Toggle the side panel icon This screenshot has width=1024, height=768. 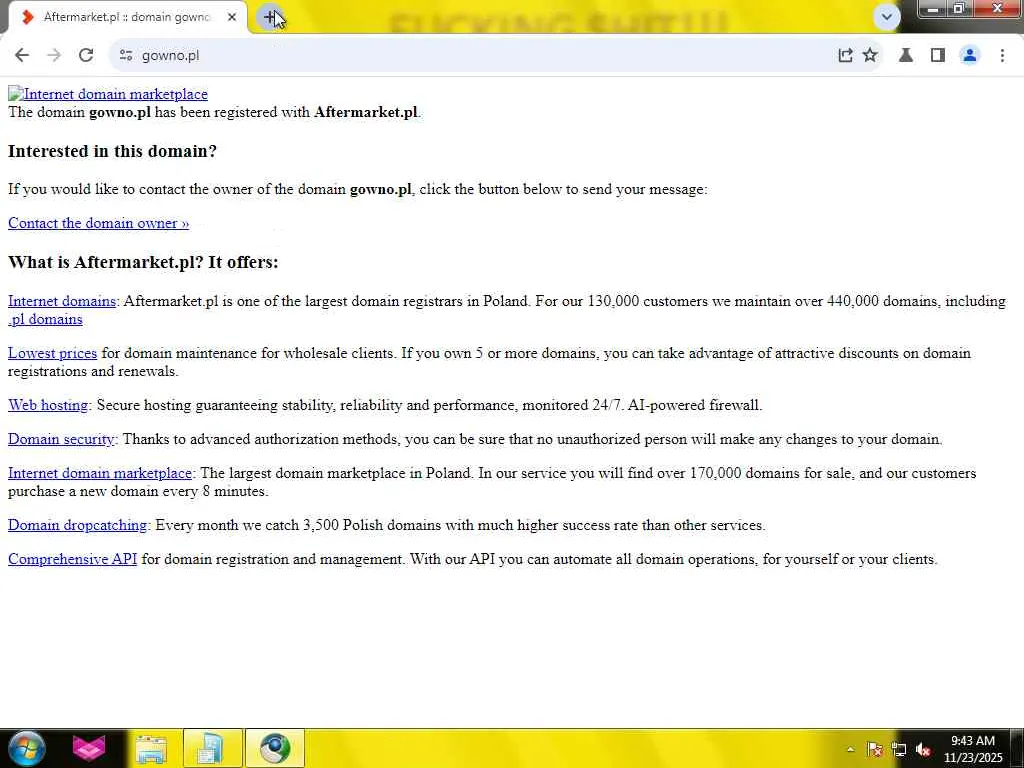[x=938, y=56]
